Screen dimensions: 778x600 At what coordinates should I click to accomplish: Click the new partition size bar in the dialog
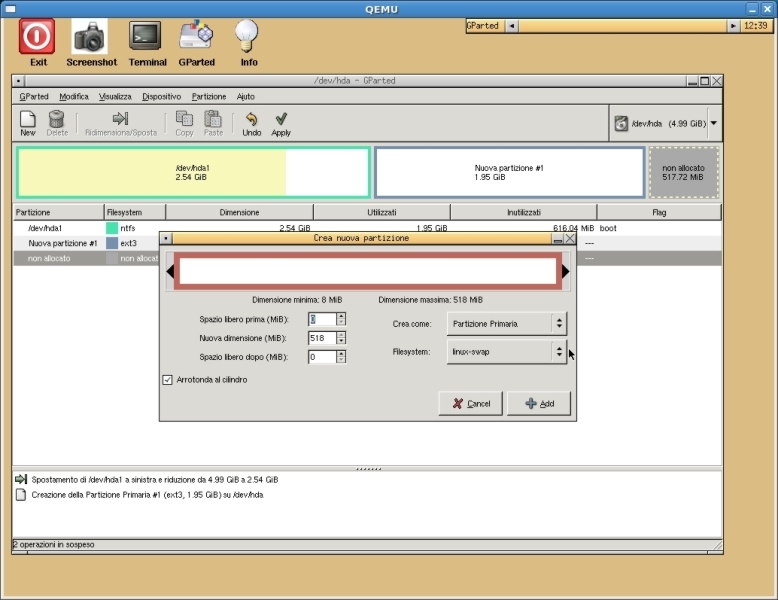[x=368, y=271]
